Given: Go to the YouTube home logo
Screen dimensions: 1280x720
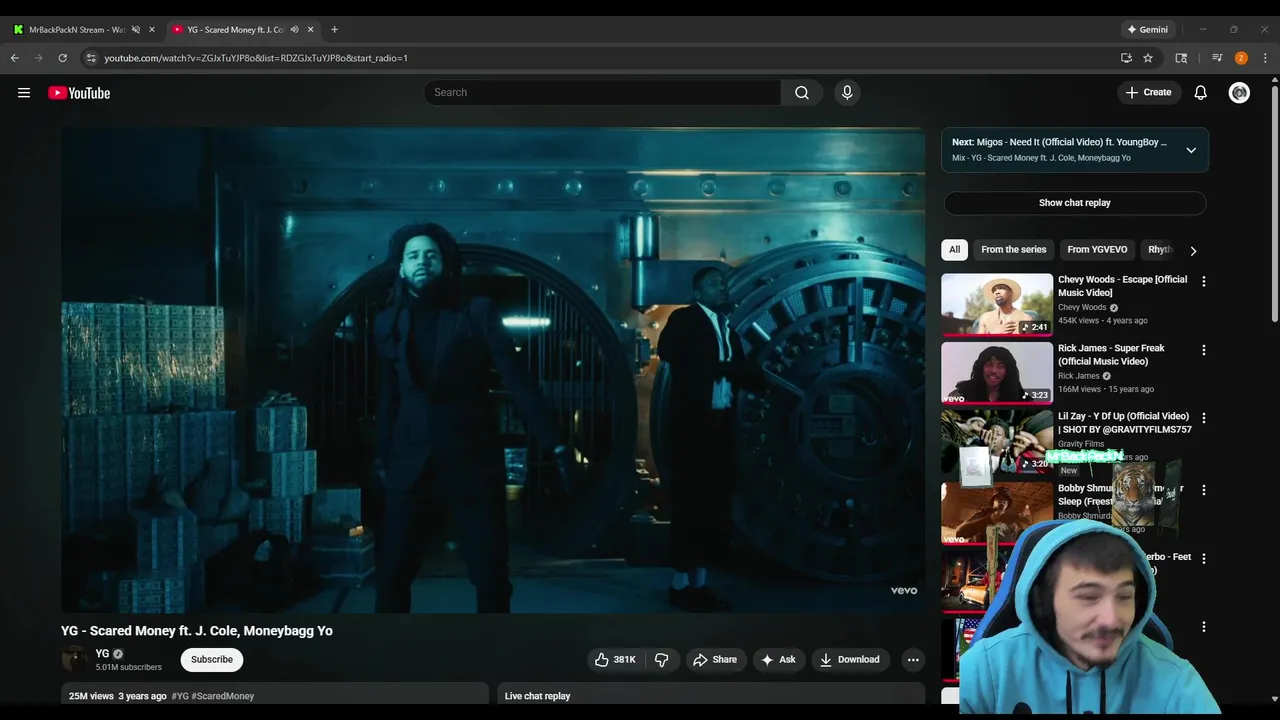Looking at the screenshot, I should click(79, 93).
